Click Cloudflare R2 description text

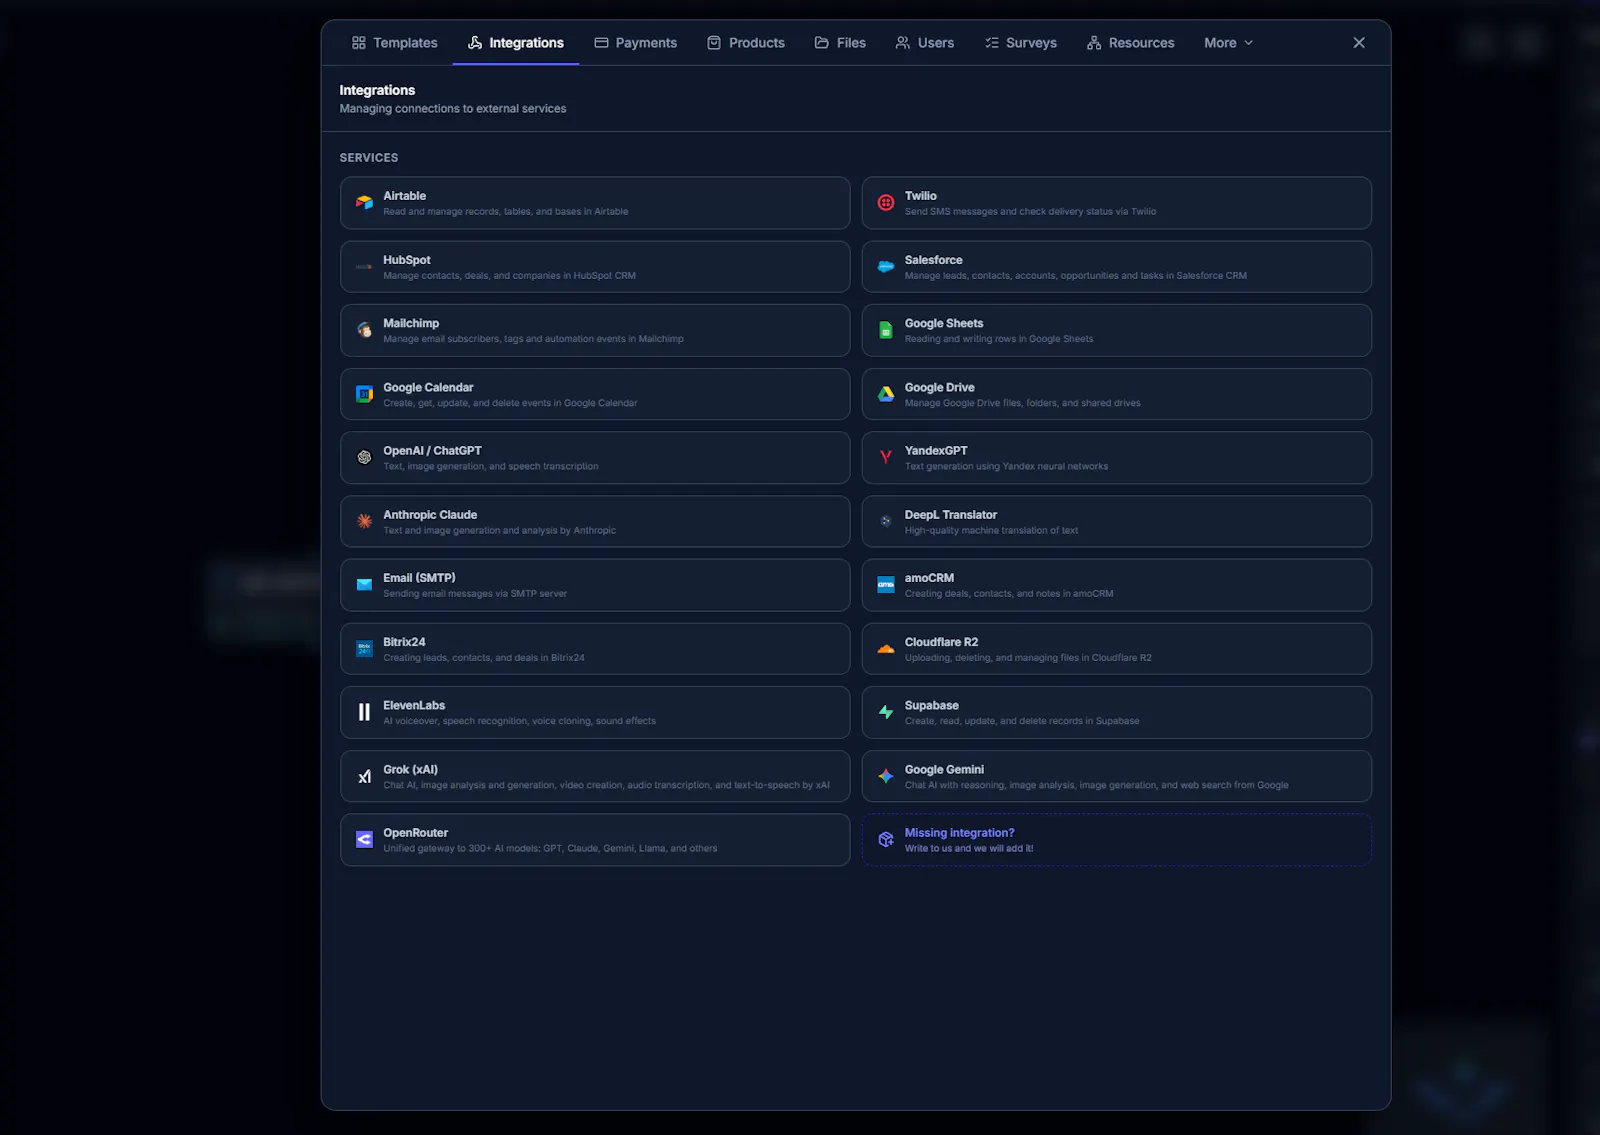point(1028,658)
